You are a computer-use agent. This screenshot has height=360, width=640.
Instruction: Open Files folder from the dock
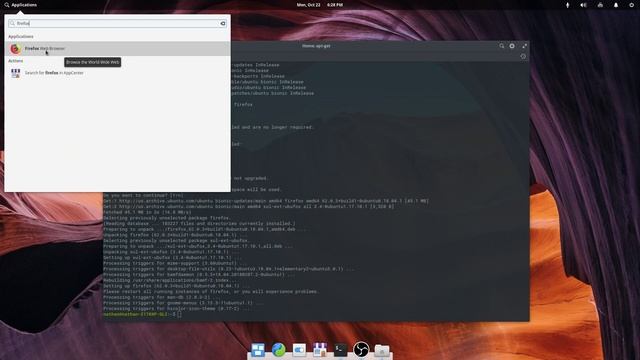[x=382, y=350]
